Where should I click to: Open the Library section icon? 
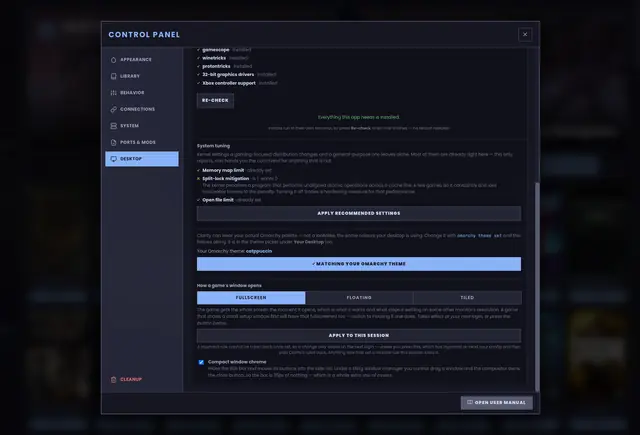point(113,76)
